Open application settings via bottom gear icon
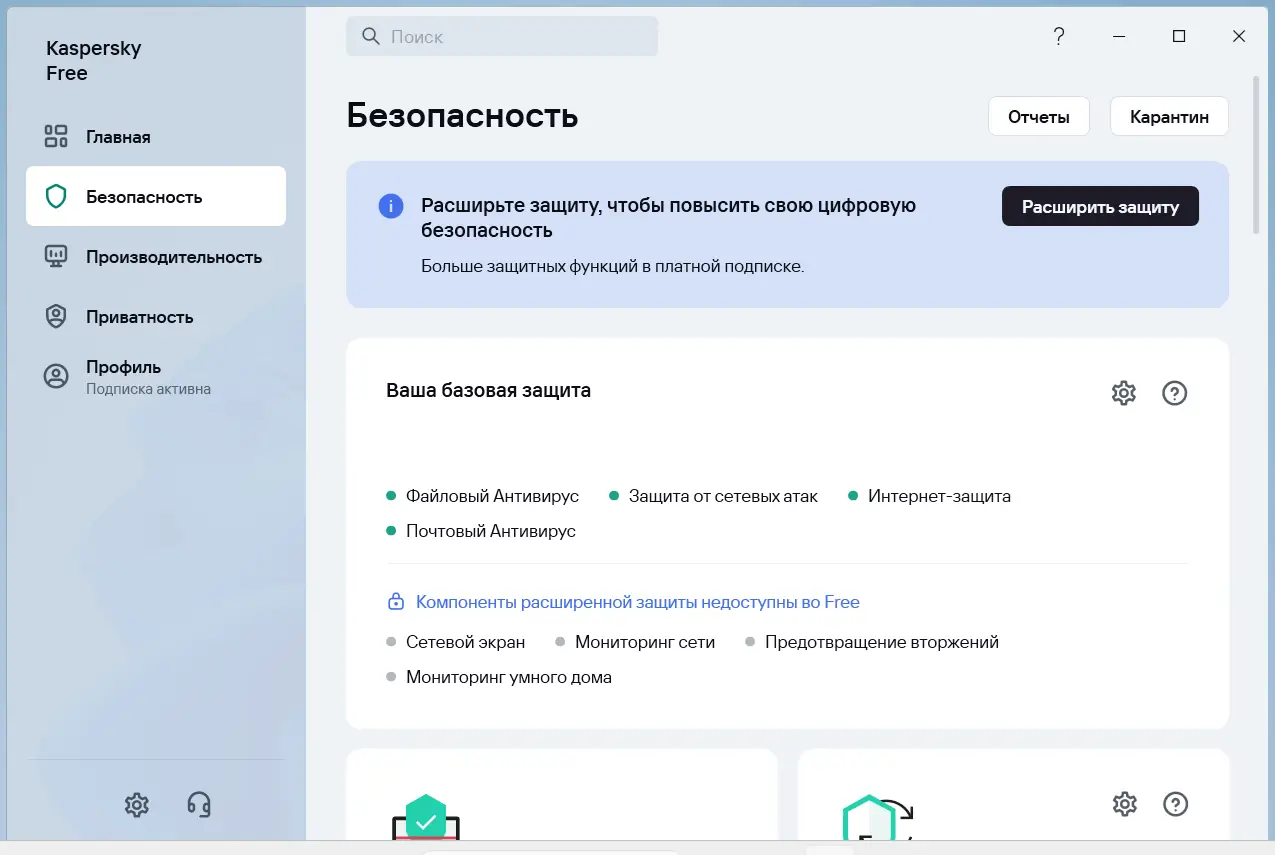This screenshot has width=1275, height=855. pyautogui.click(x=136, y=805)
